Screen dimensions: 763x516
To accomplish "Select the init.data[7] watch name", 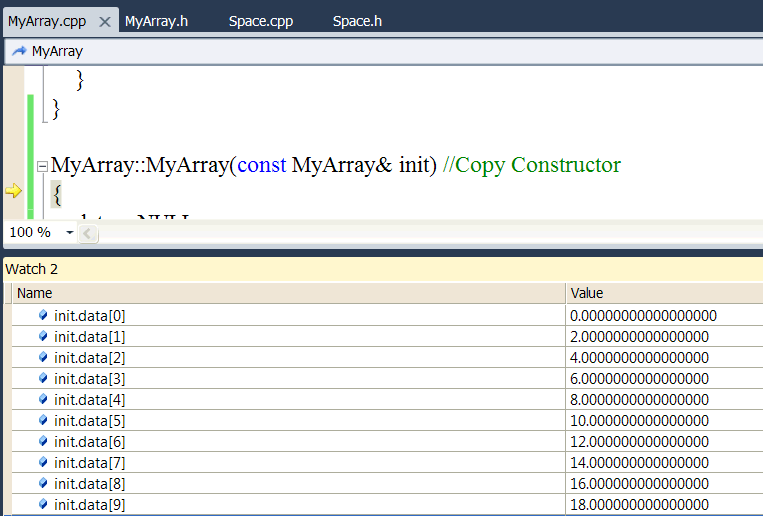I will click(x=90, y=462).
